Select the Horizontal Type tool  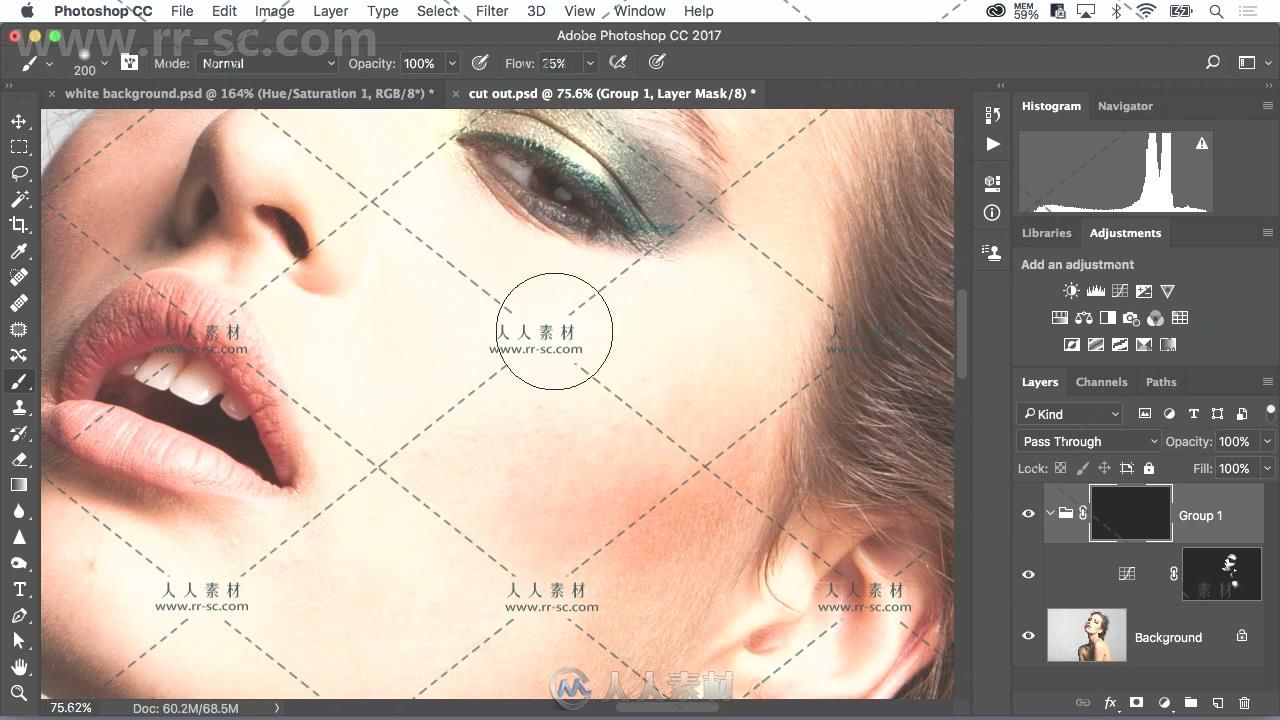(19, 589)
